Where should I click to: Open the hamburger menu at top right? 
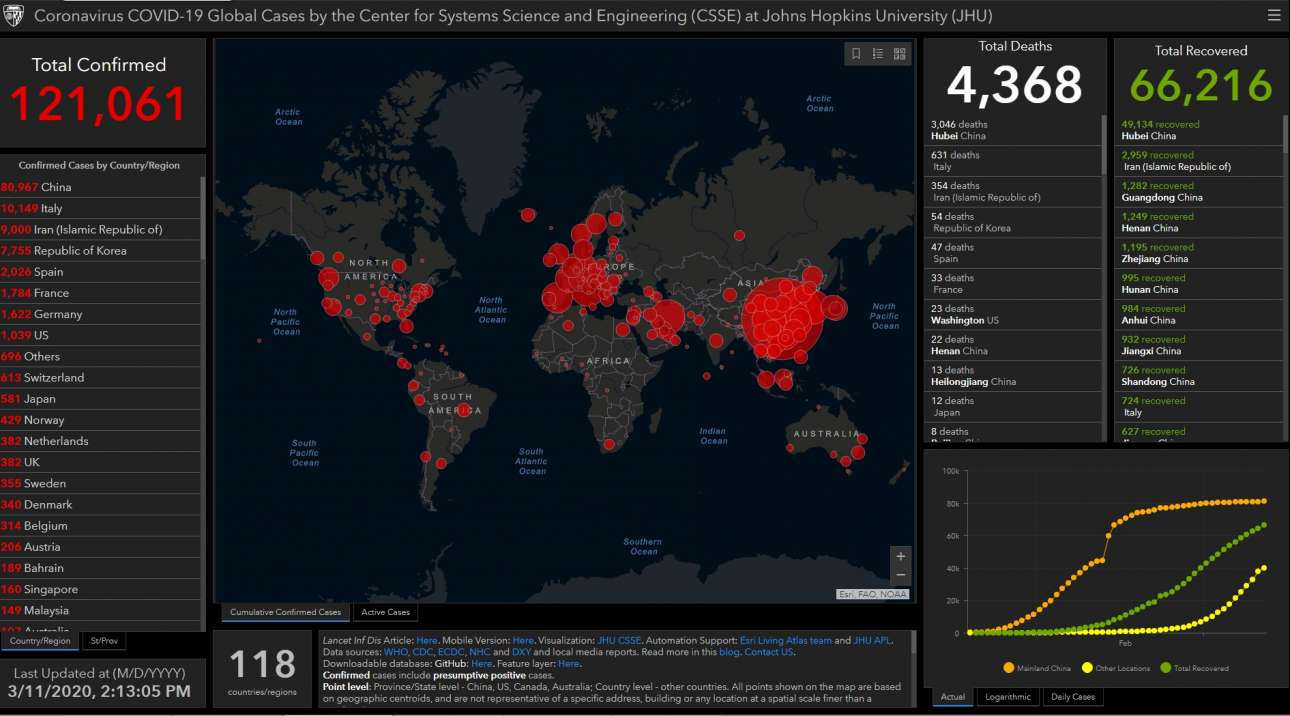coord(1273,16)
